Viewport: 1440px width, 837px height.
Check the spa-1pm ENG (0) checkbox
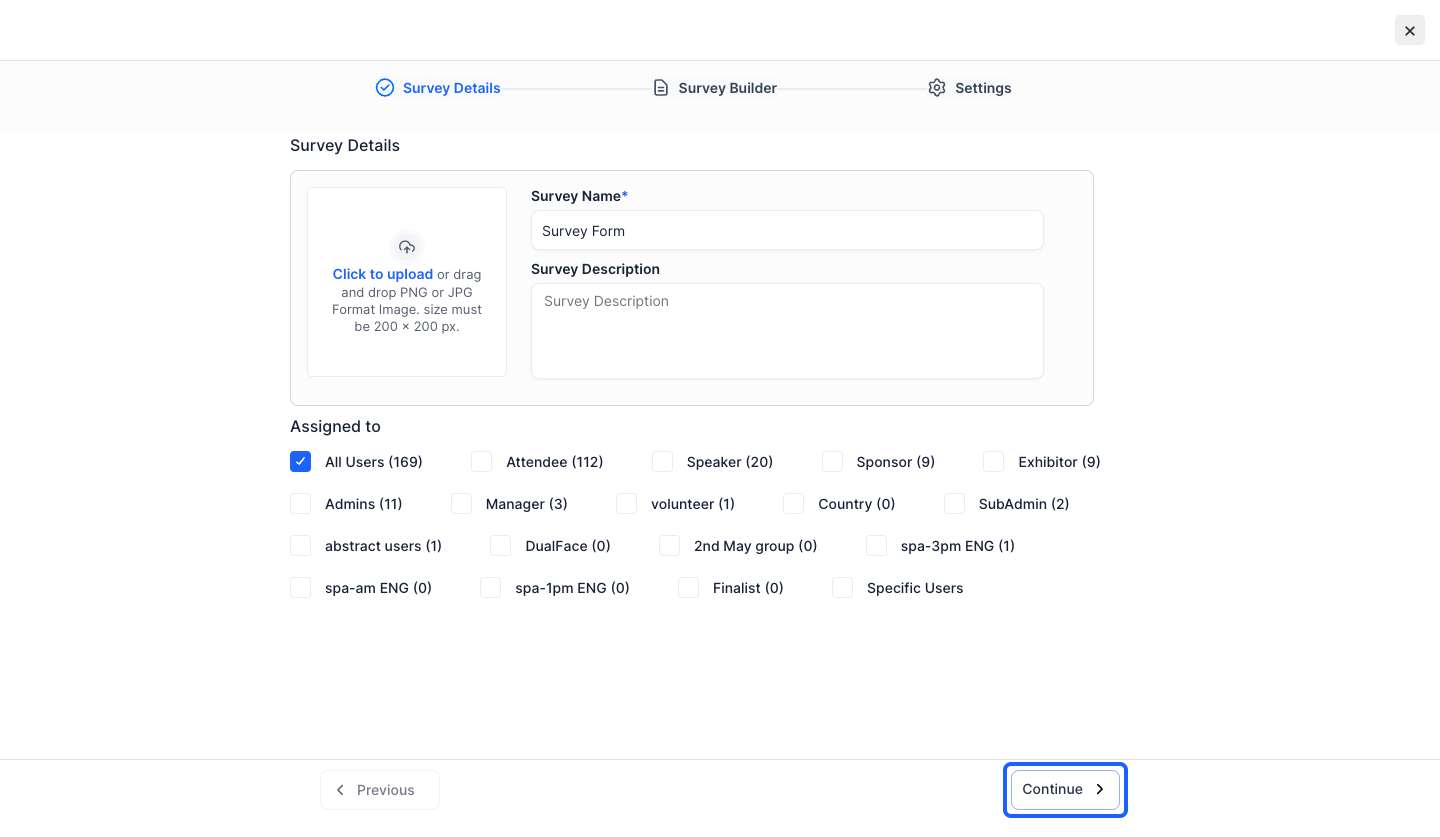[491, 588]
